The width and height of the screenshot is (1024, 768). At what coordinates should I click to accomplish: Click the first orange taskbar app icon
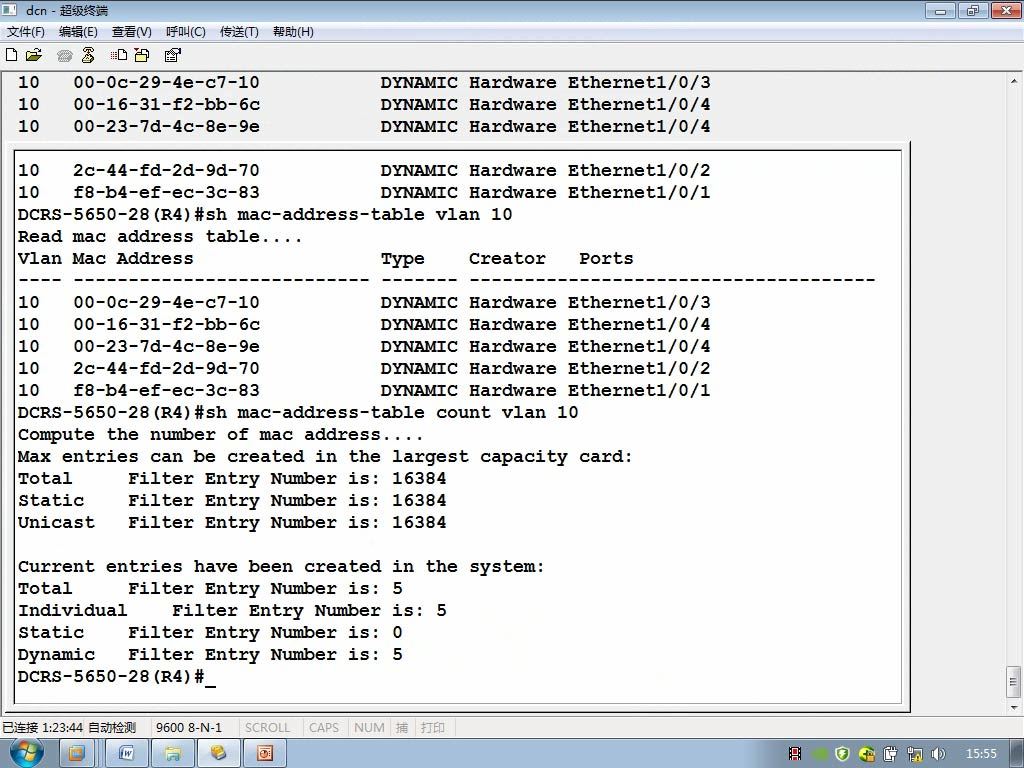point(76,754)
